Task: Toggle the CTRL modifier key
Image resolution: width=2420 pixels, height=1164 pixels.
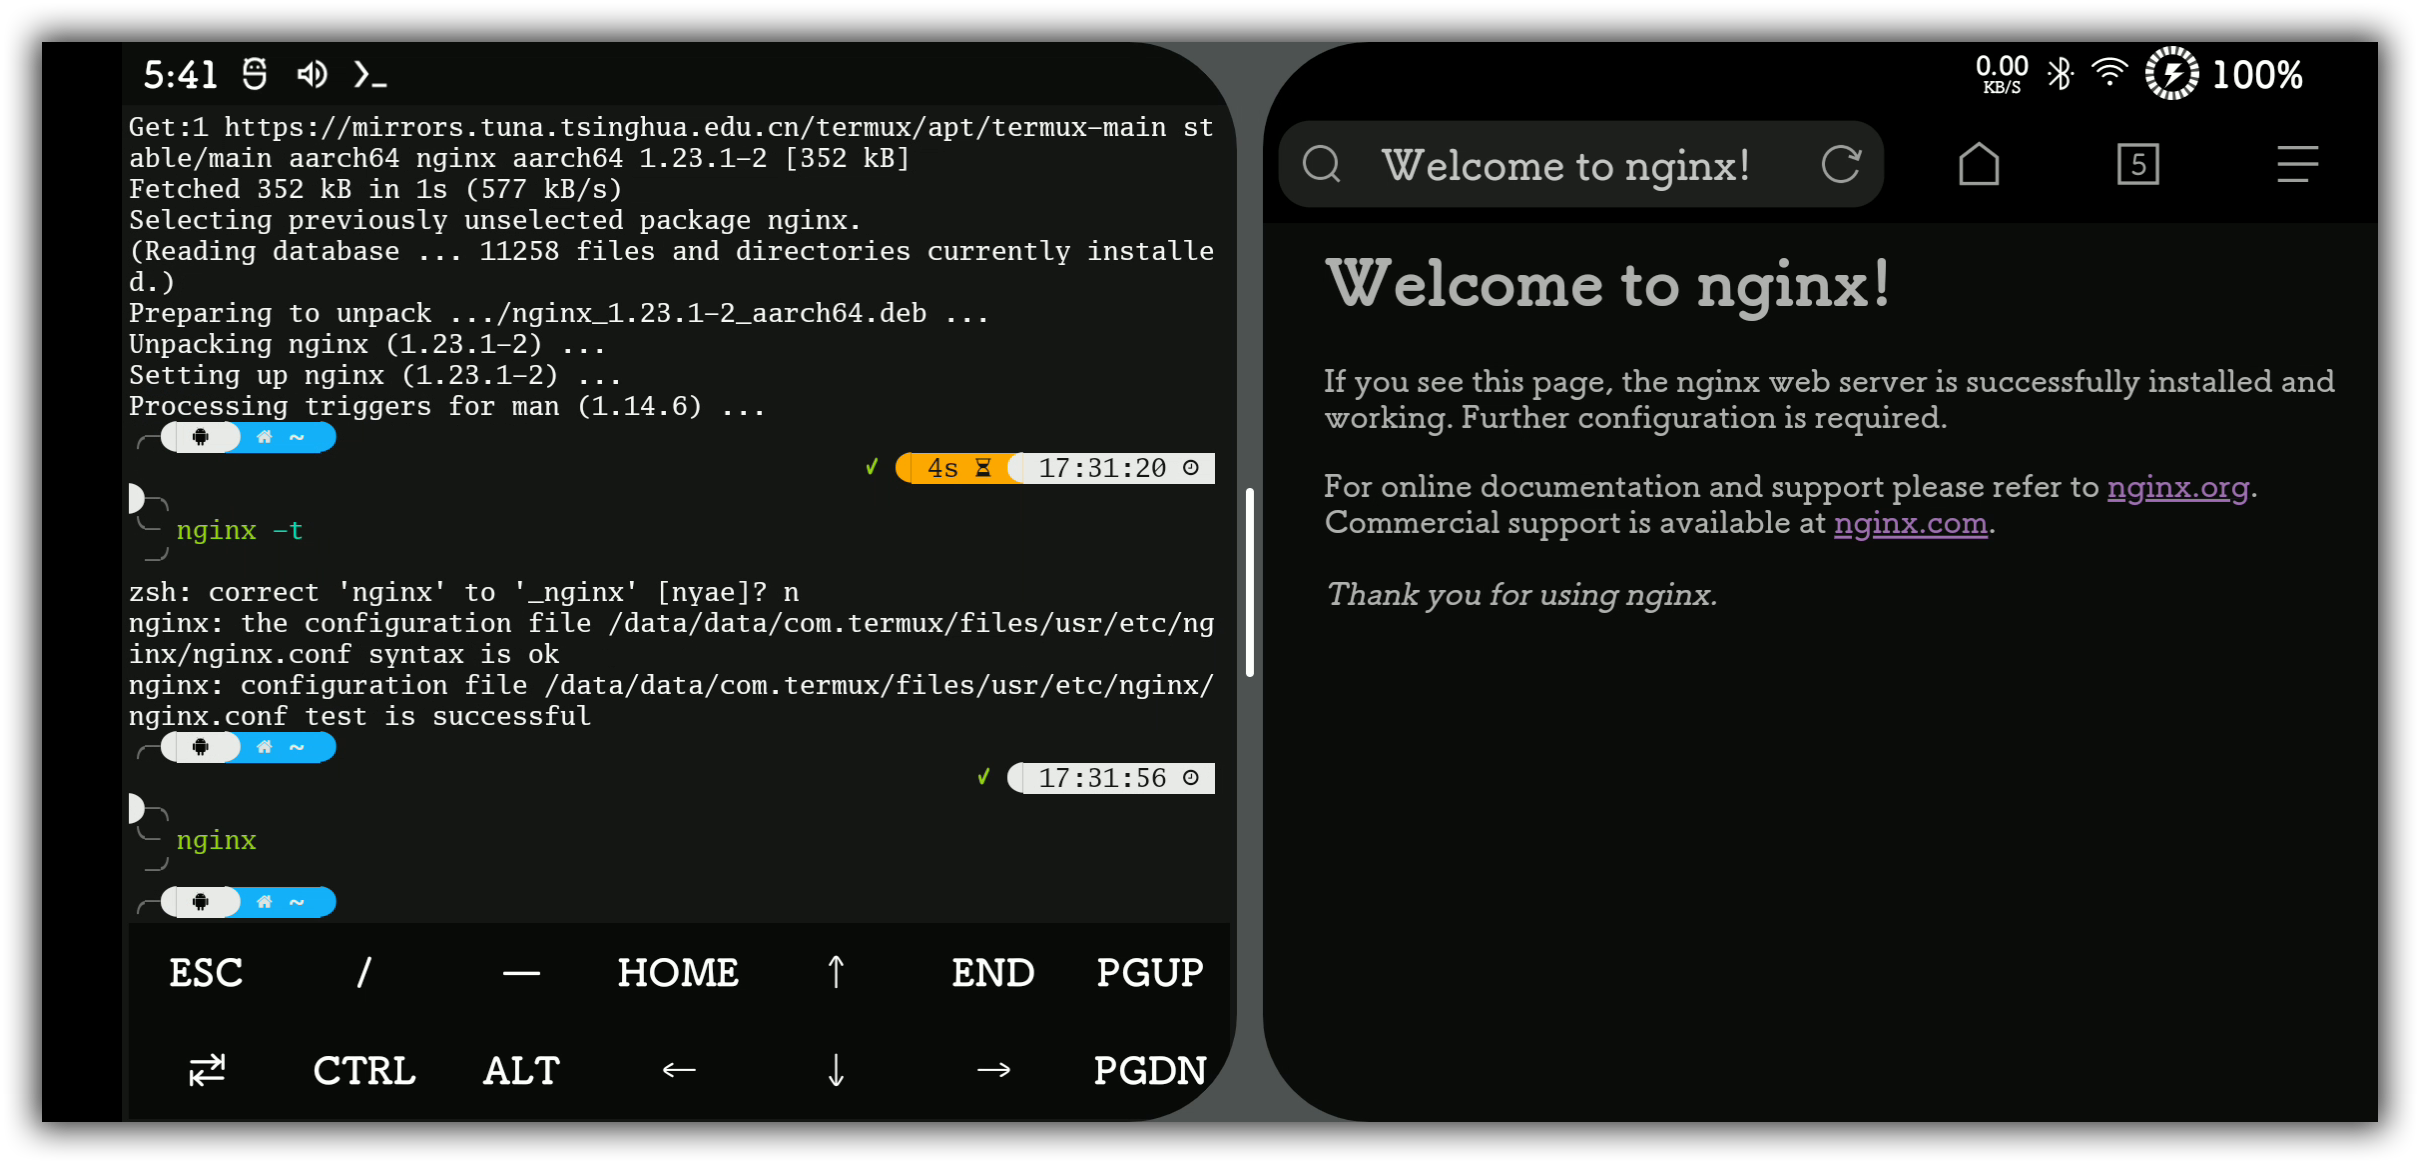Action: (364, 1070)
